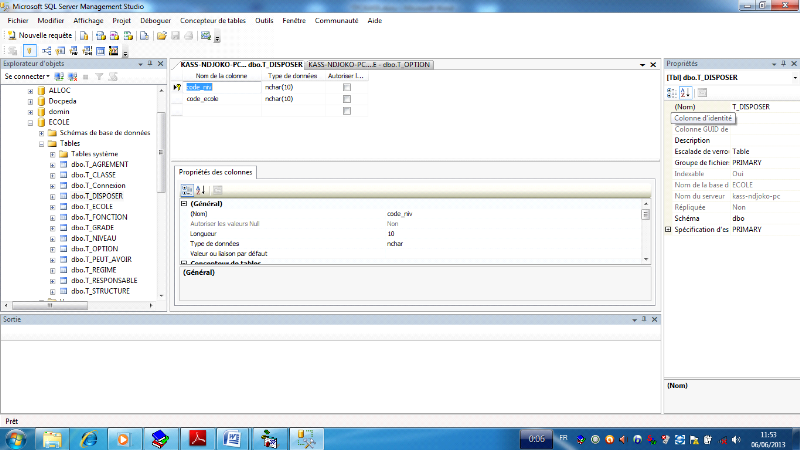Open Internet Explorer from the taskbar

[x=89, y=439]
